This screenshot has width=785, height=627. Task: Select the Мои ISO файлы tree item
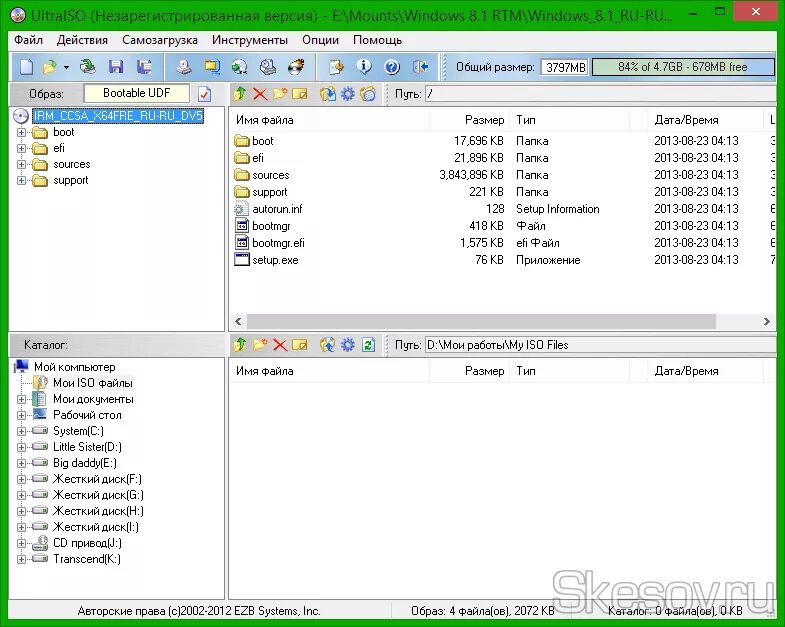(93, 383)
